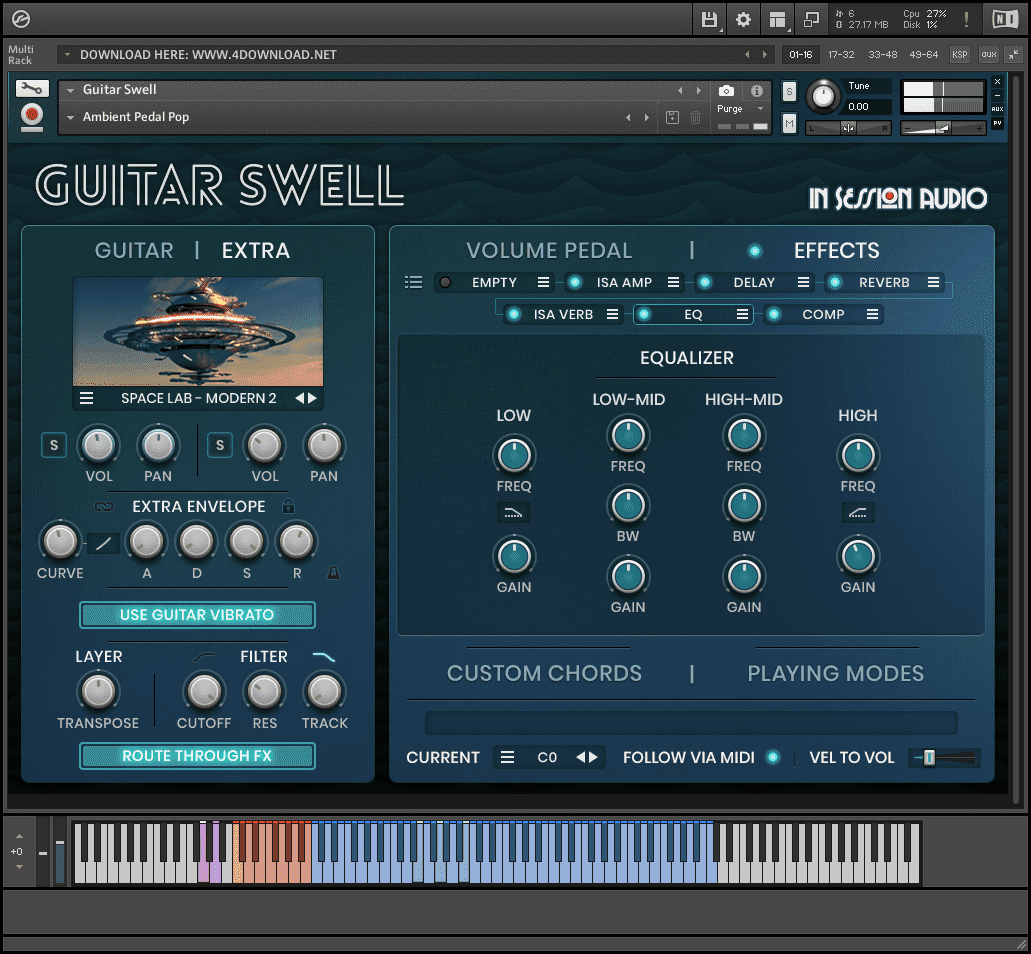The image size is (1031, 954).
Task: Click the Kontakt logo in top-left
Action: click(x=20, y=20)
